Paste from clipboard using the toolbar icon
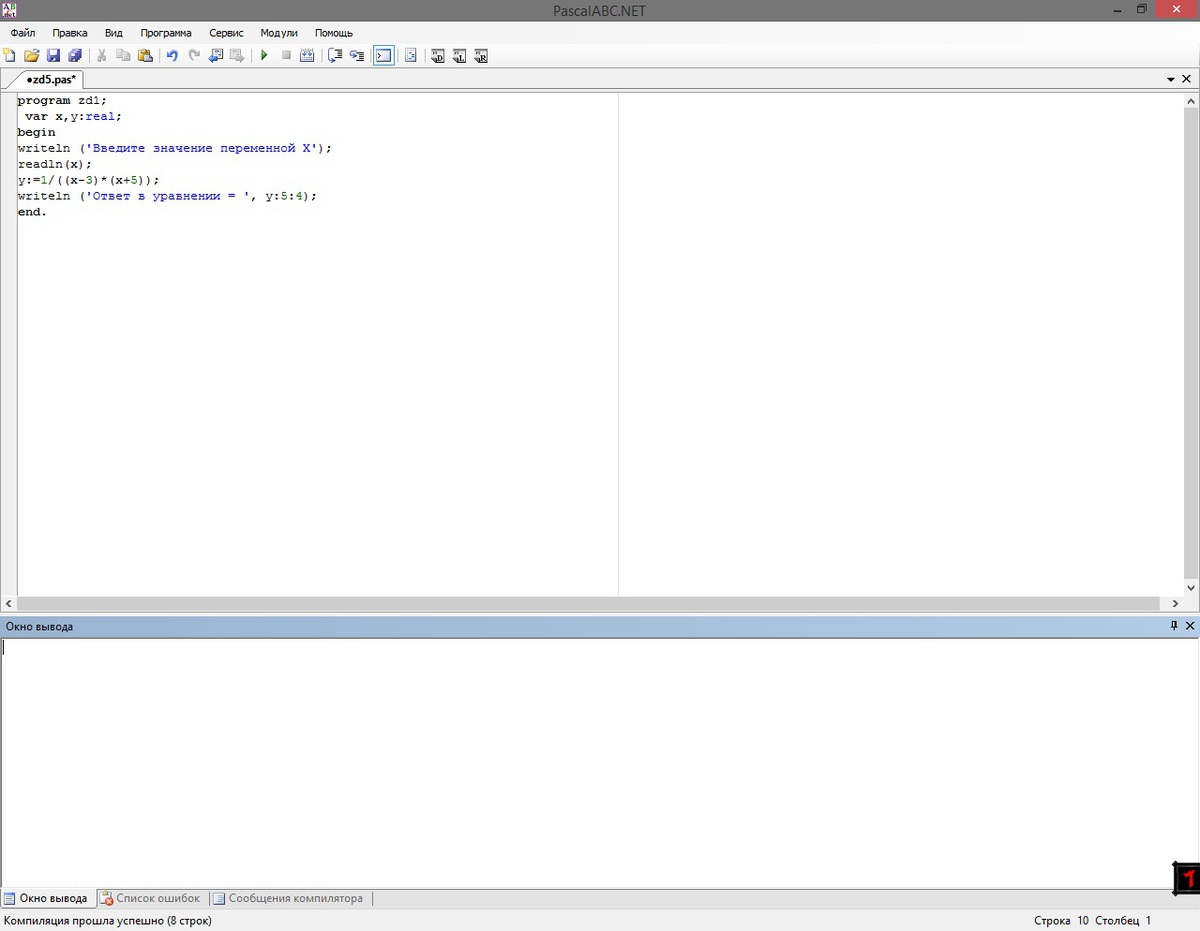This screenshot has width=1200, height=931. pyautogui.click(x=145, y=56)
